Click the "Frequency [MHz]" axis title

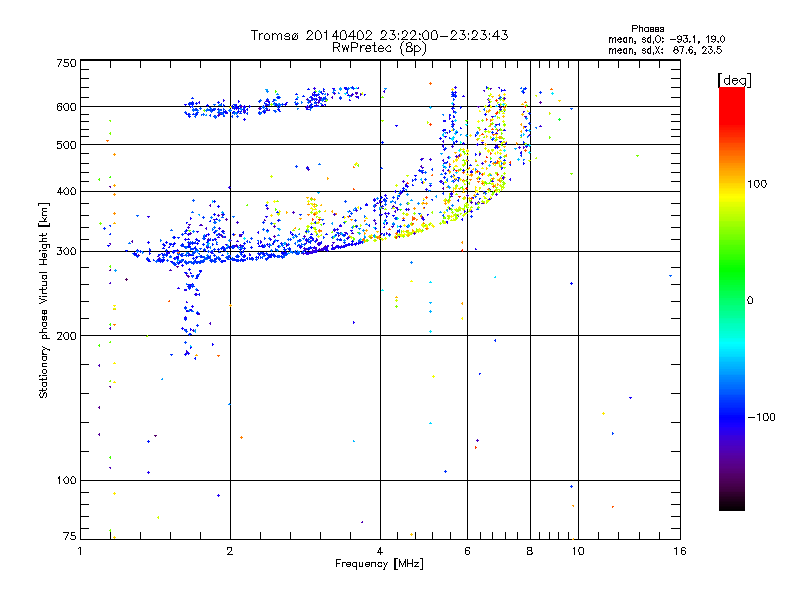[x=379, y=564]
